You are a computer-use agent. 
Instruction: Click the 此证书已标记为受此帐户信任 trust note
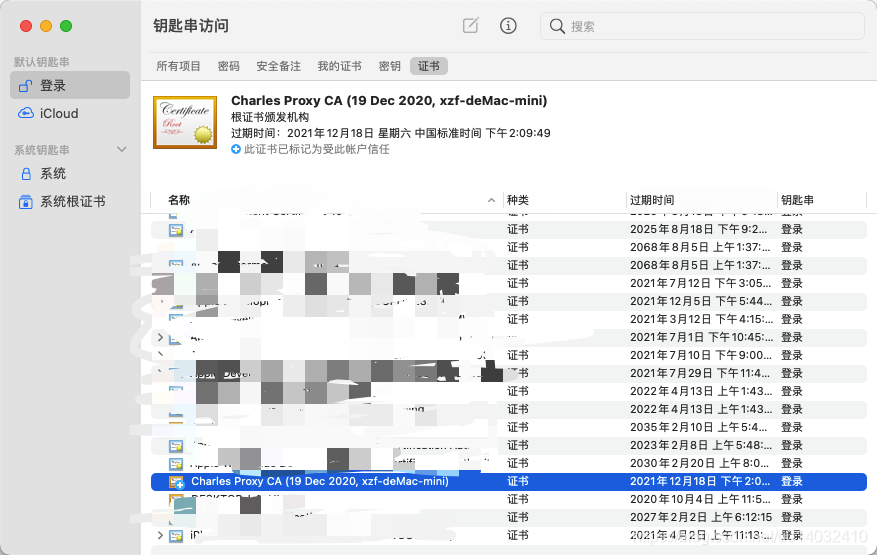point(317,149)
